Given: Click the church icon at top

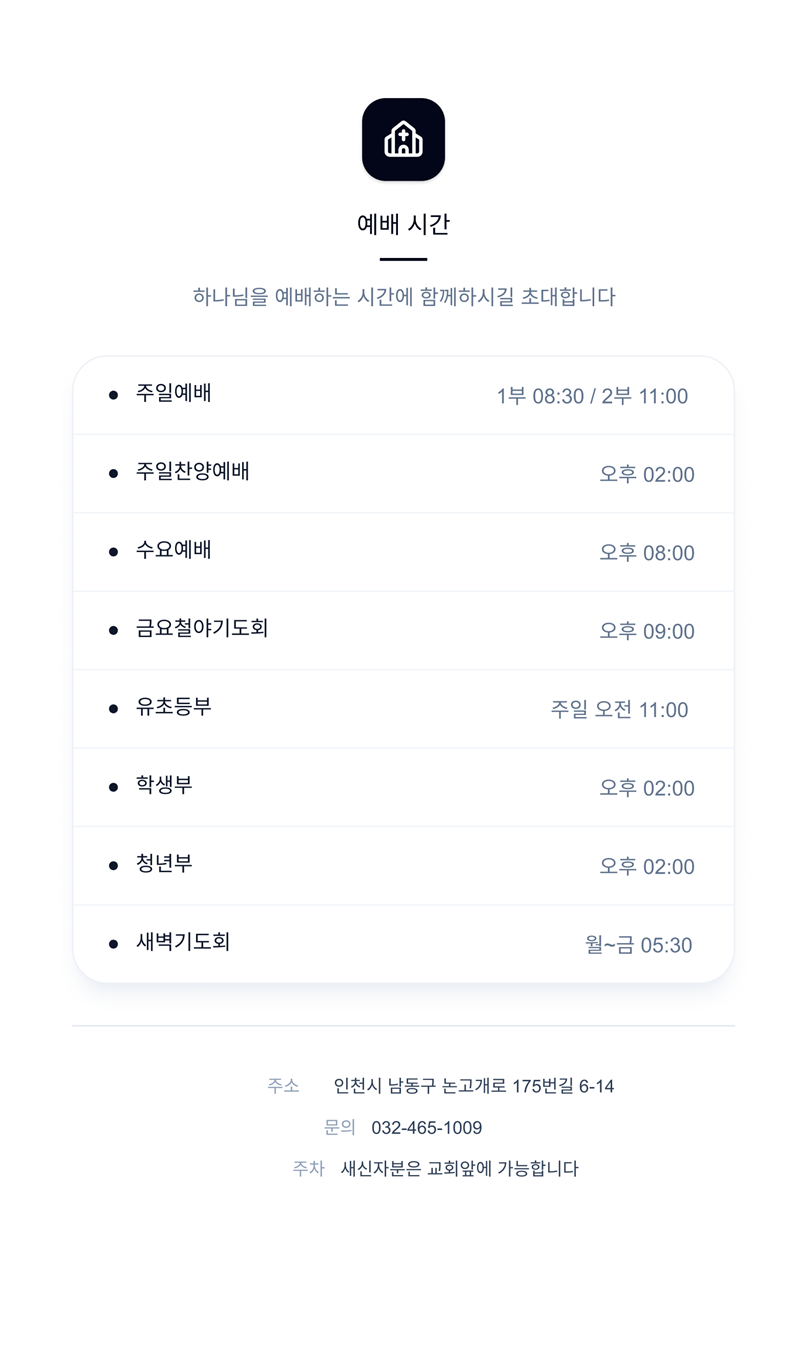Looking at the screenshot, I should (x=403, y=140).
